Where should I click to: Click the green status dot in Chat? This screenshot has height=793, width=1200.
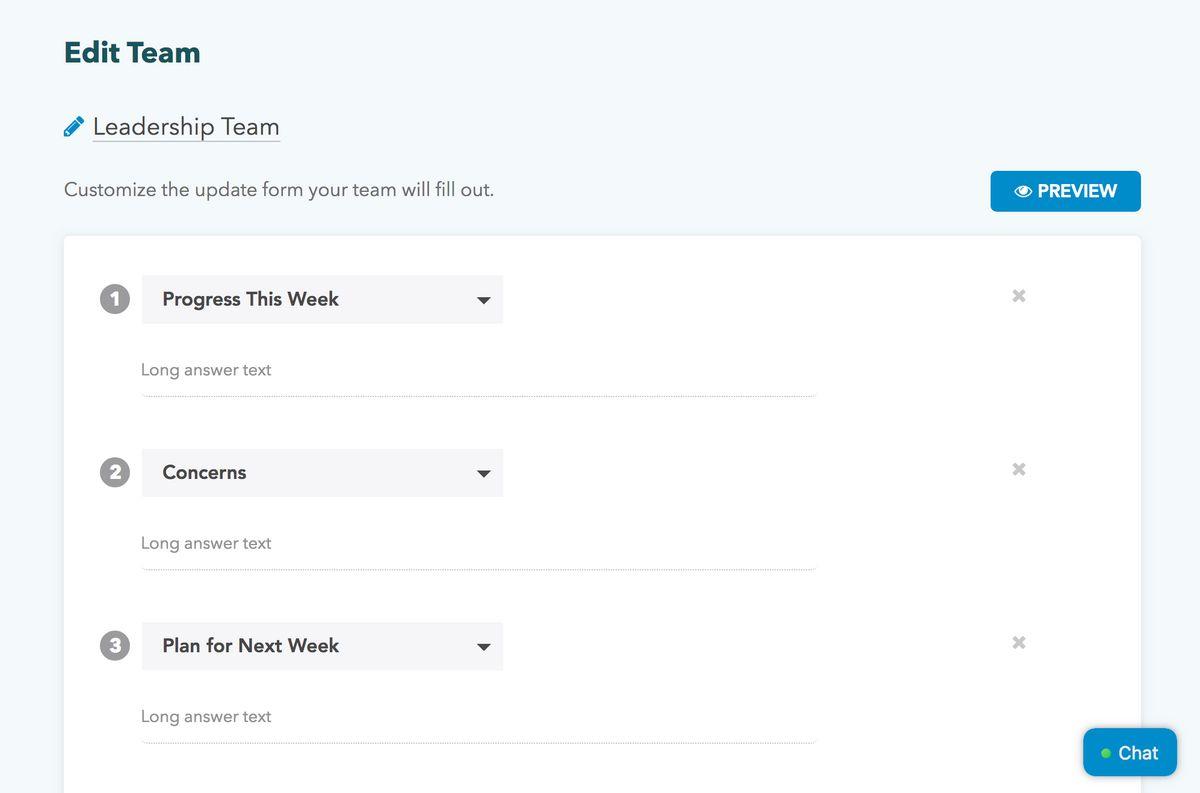pos(1105,754)
